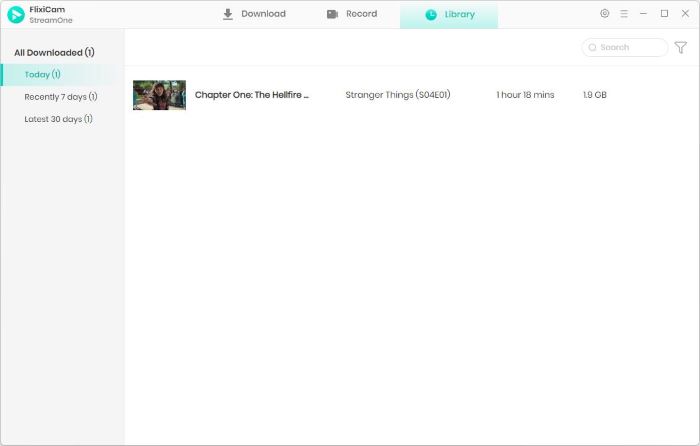Show Latest 30 days (1) downloads
Screen dimensions: 700x446
[58, 119]
